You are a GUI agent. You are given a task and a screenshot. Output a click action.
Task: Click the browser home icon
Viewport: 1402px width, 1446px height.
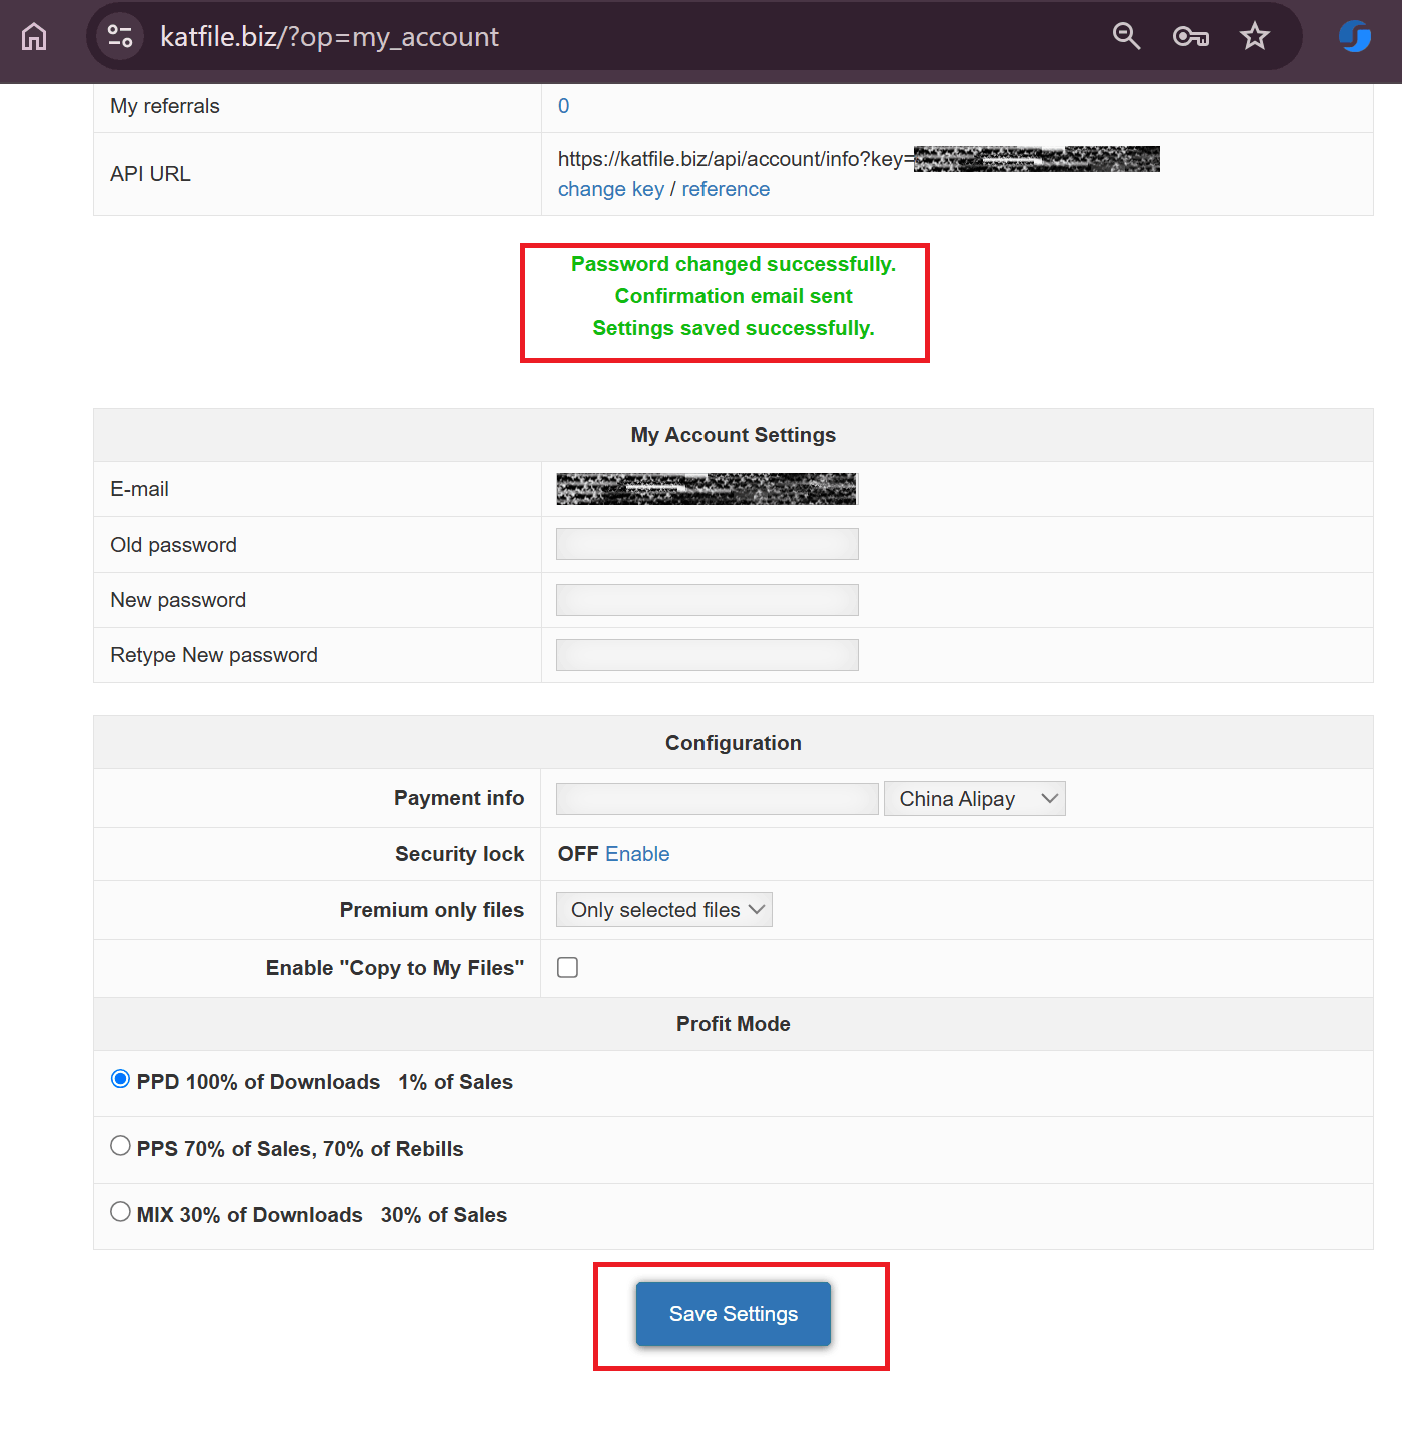tap(34, 36)
